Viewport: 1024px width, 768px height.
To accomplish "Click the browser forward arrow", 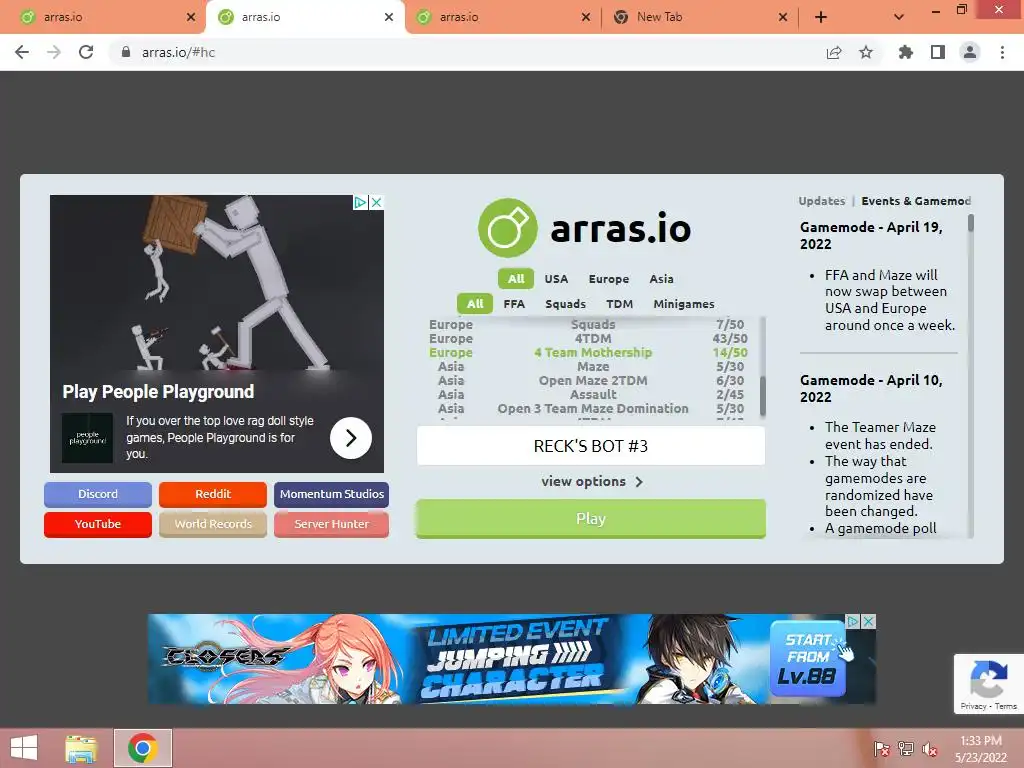I will pos(54,52).
